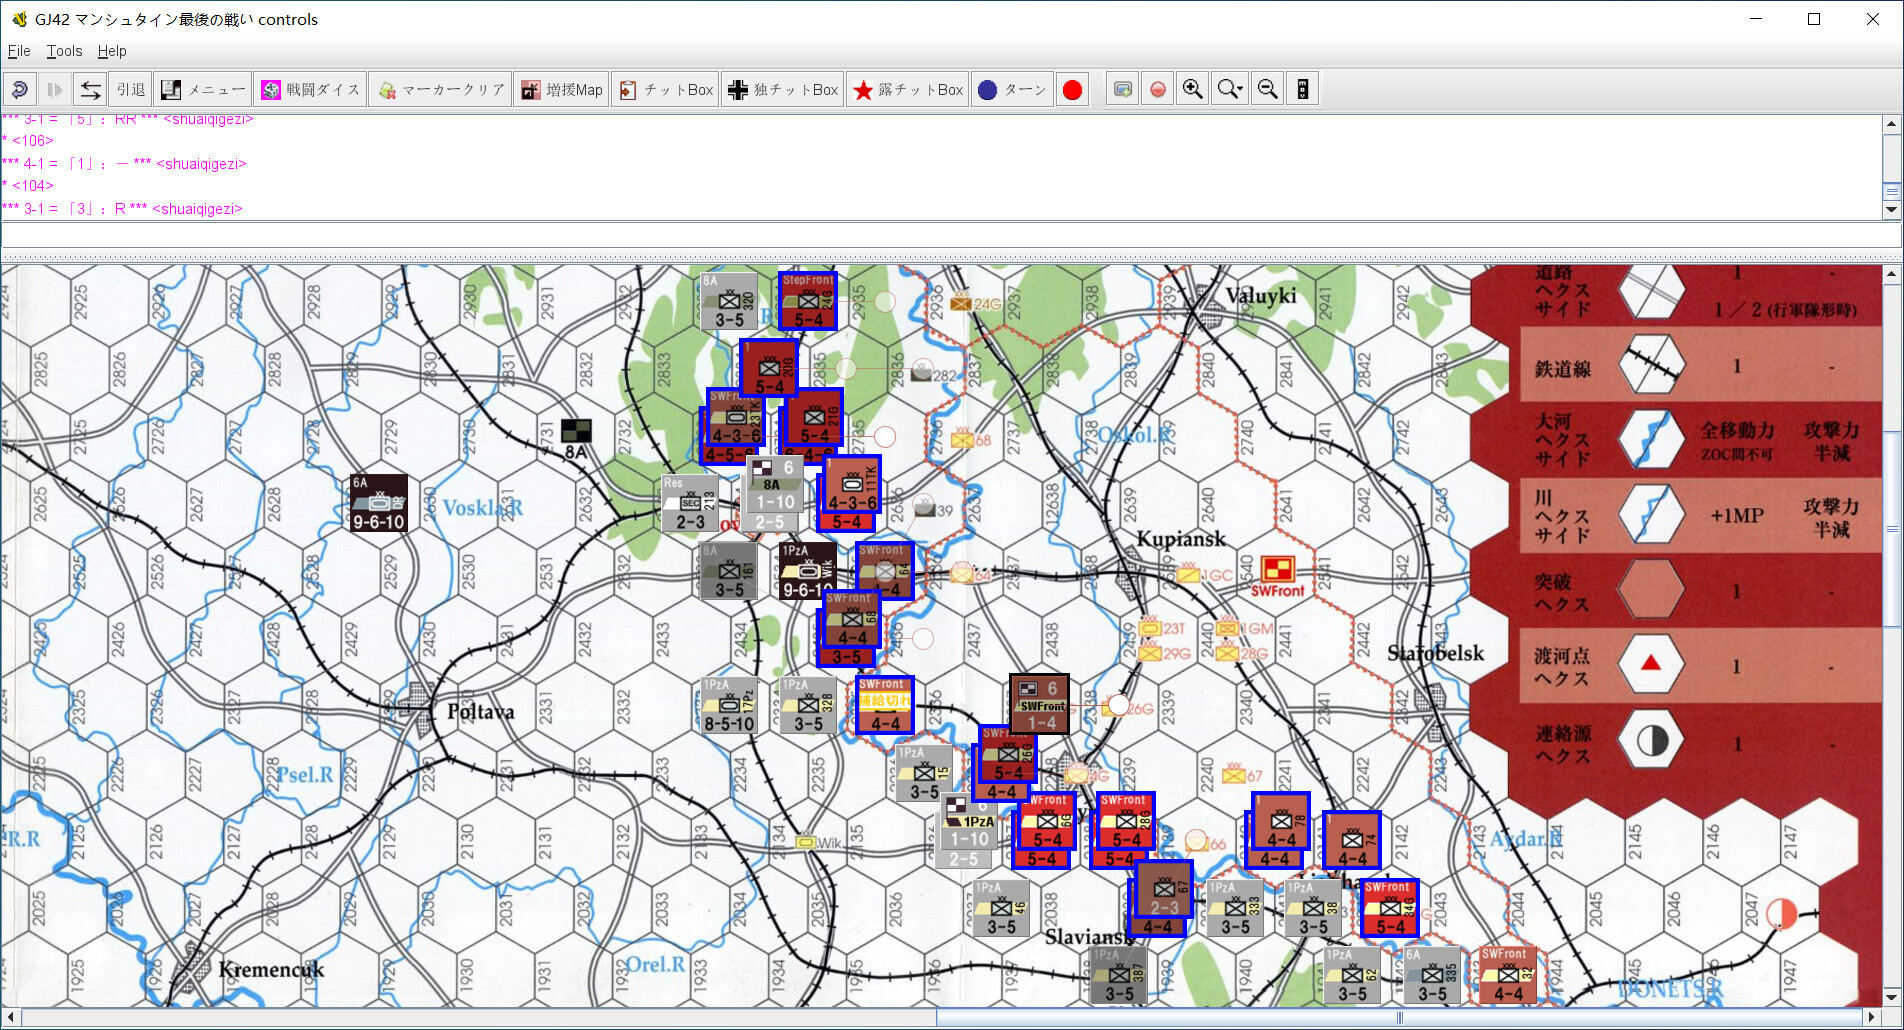Open the 増援Map reinforcement map

click(x=562, y=90)
